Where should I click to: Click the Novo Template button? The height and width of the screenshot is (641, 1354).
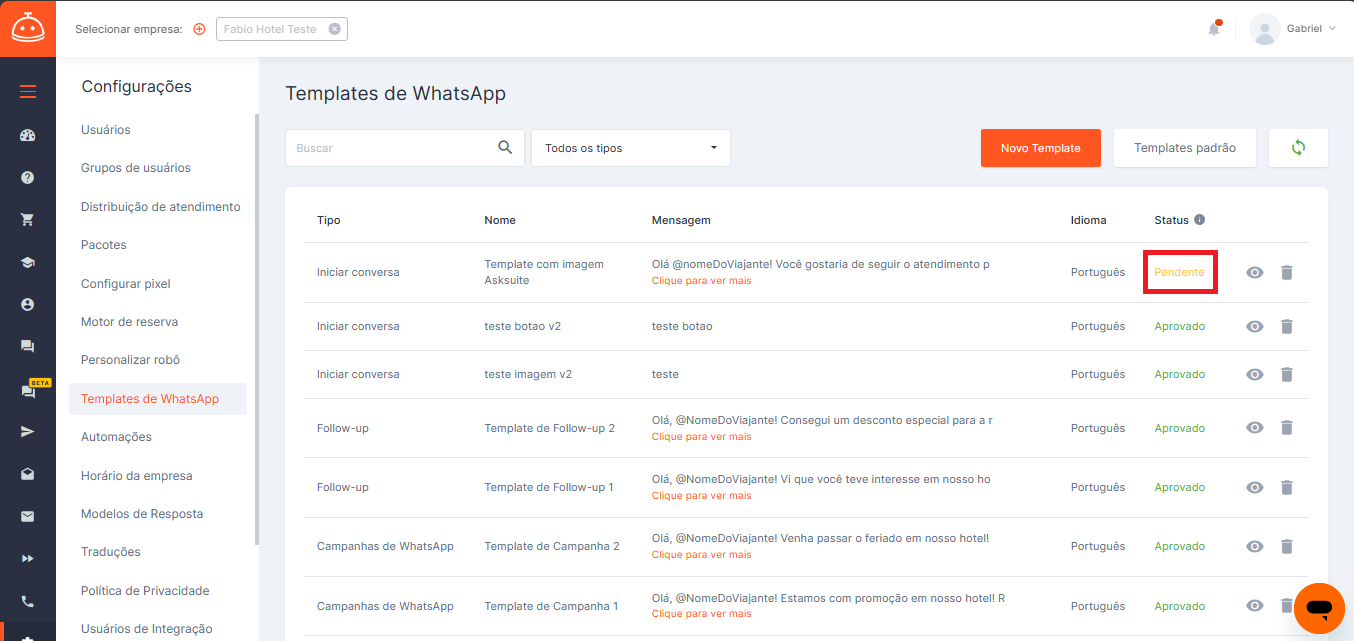[1041, 148]
